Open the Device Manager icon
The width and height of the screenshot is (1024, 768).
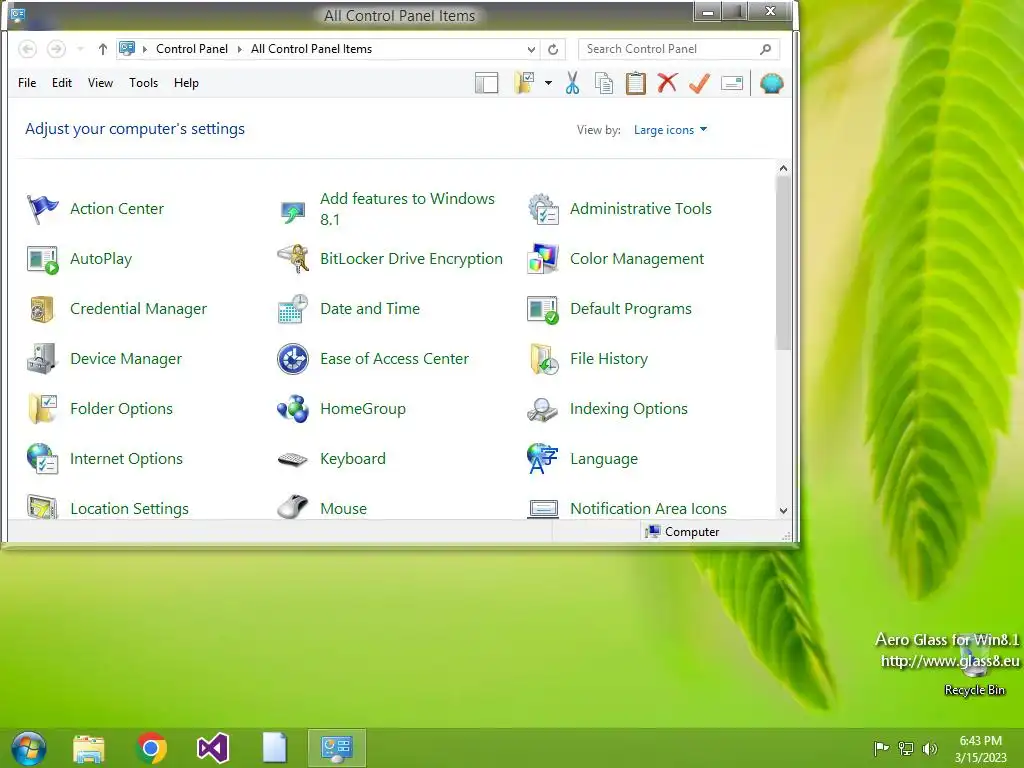coord(42,359)
